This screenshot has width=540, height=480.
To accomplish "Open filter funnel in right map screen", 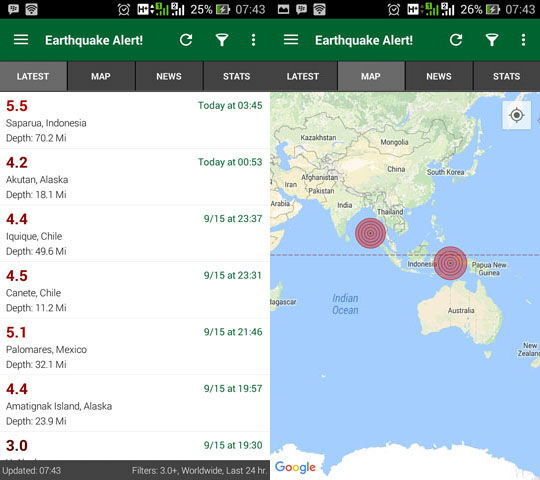I will point(492,40).
